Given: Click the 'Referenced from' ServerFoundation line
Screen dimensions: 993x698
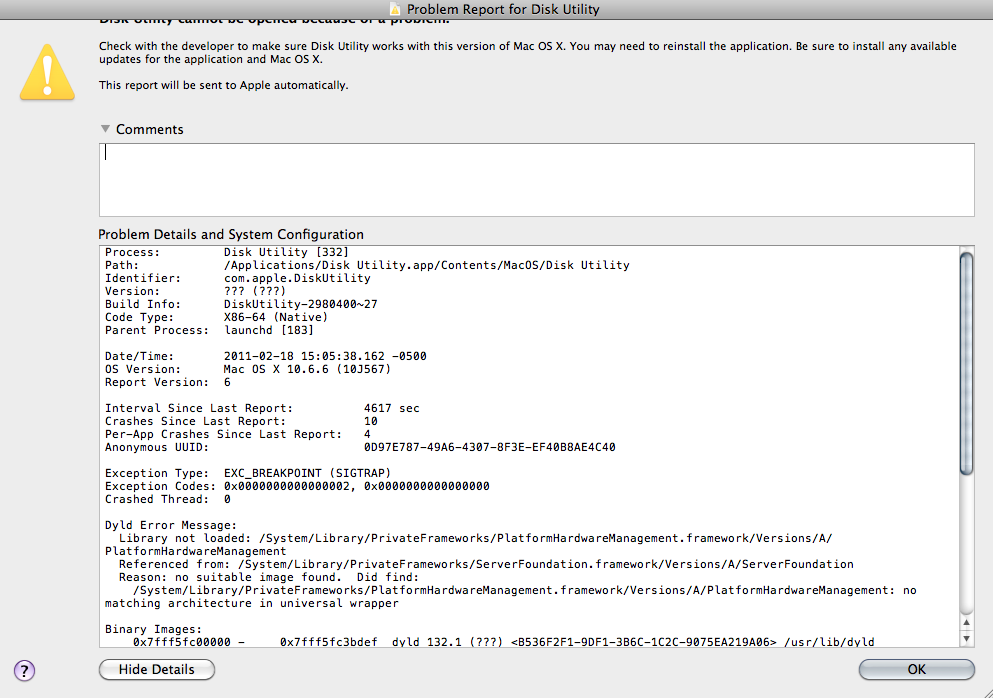Looking at the screenshot, I should pos(486,564).
